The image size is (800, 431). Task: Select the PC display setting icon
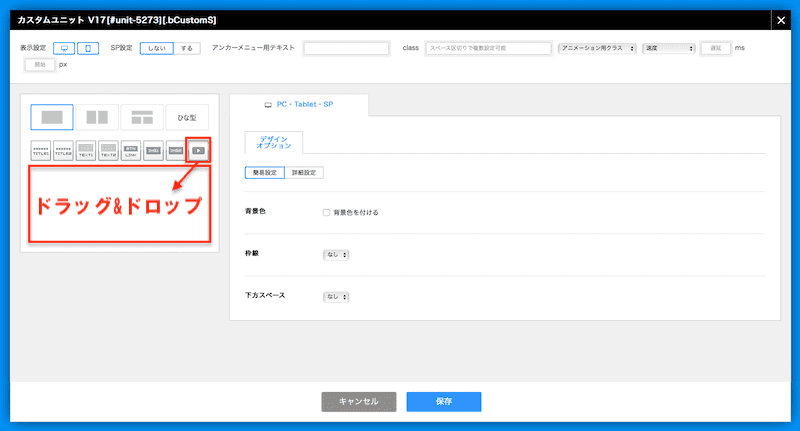tap(65, 48)
